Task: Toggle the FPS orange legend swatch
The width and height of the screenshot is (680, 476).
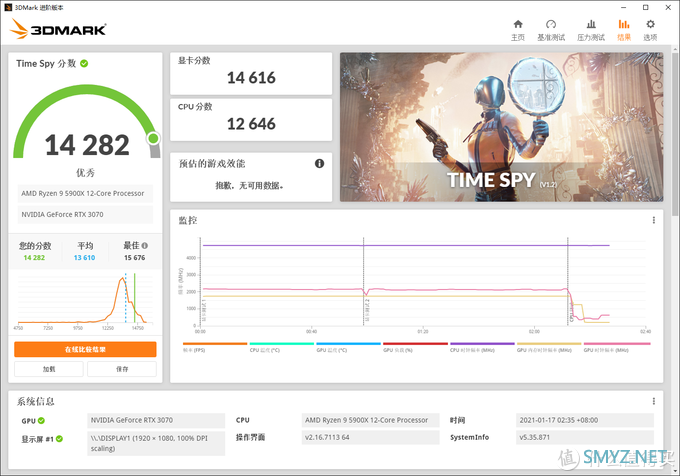Action: pyautogui.click(x=215, y=344)
